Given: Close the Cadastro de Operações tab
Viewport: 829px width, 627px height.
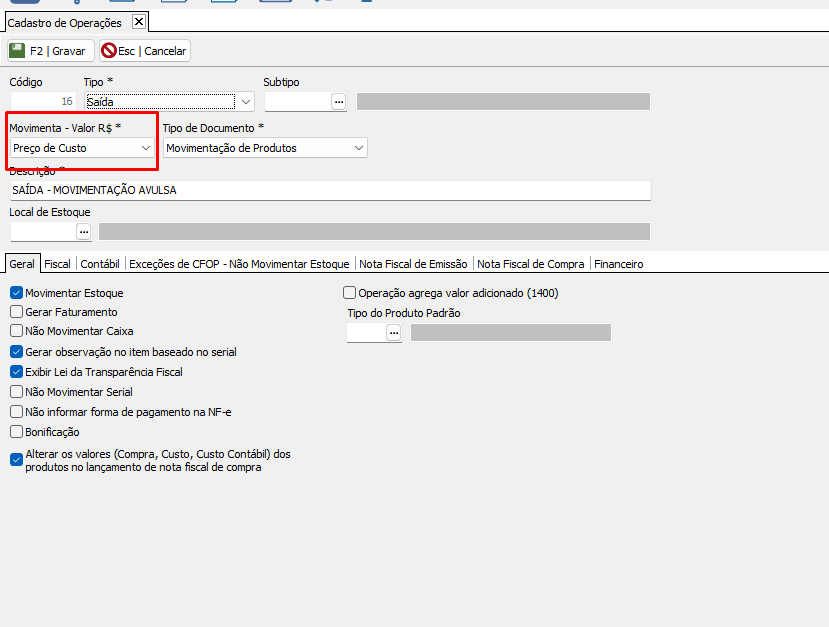Looking at the screenshot, I should point(138,21).
